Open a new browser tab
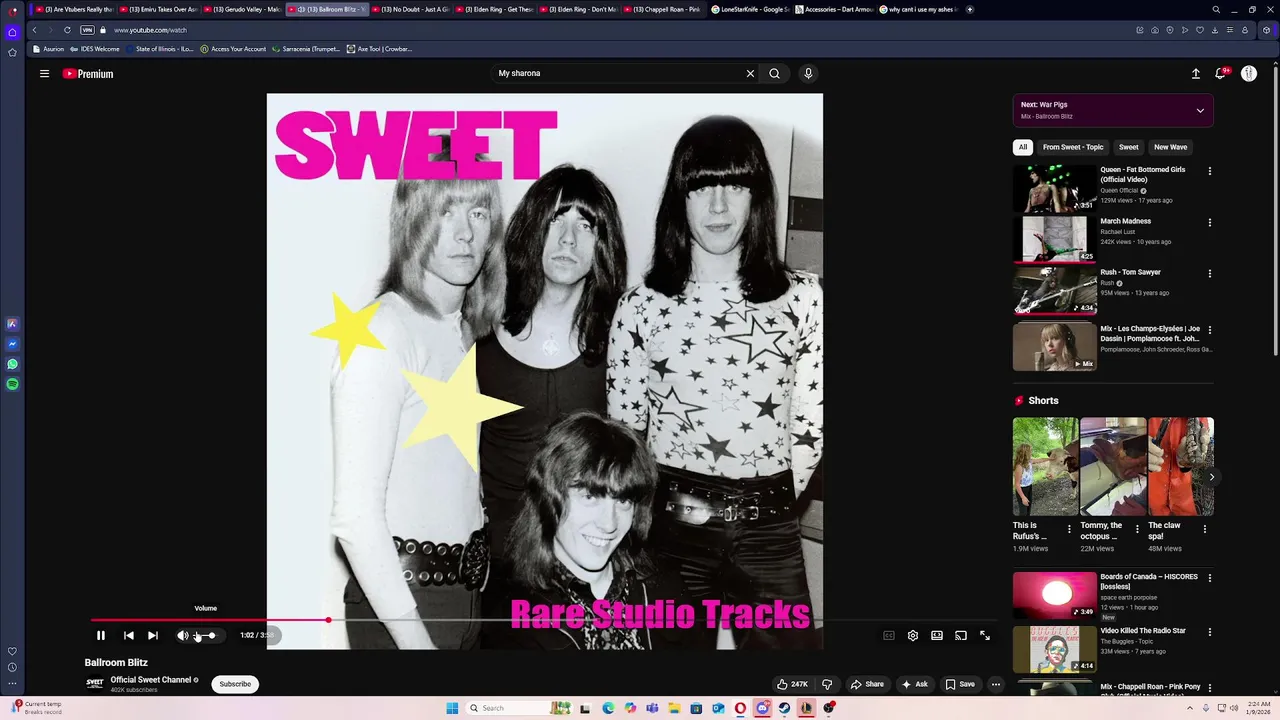This screenshot has height=720, width=1280. click(x=969, y=9)
